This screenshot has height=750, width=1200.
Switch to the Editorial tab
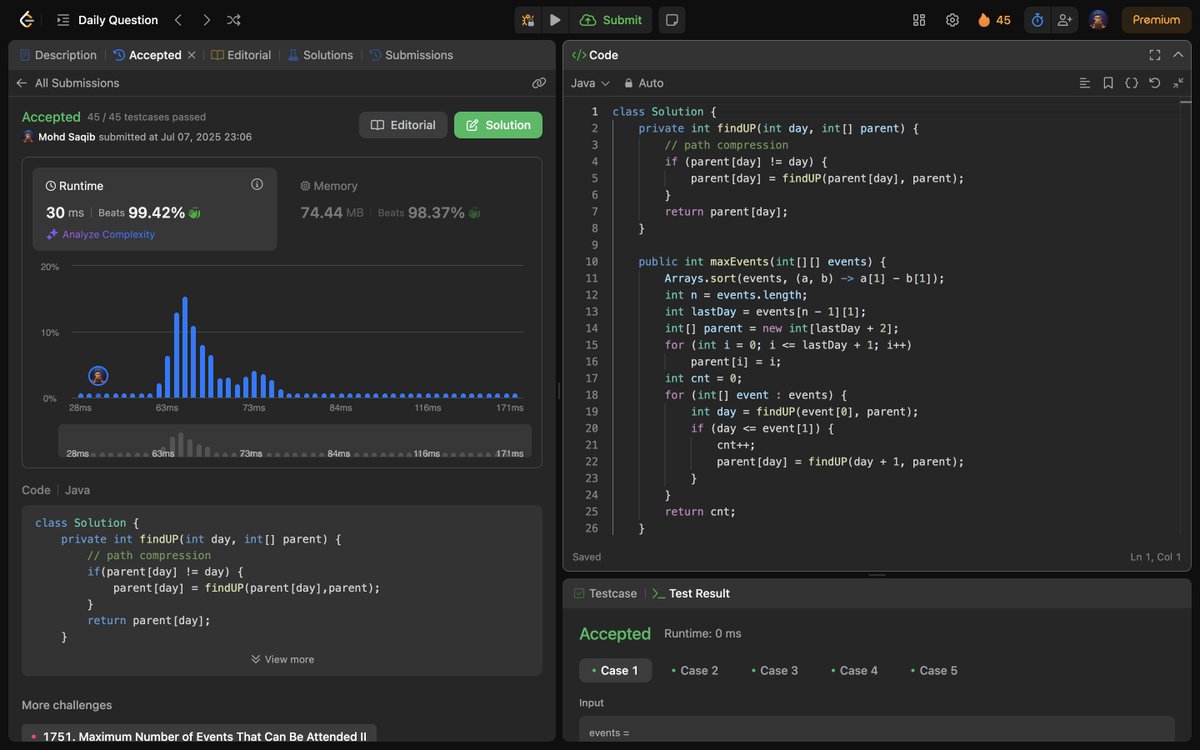coord(241,55)
